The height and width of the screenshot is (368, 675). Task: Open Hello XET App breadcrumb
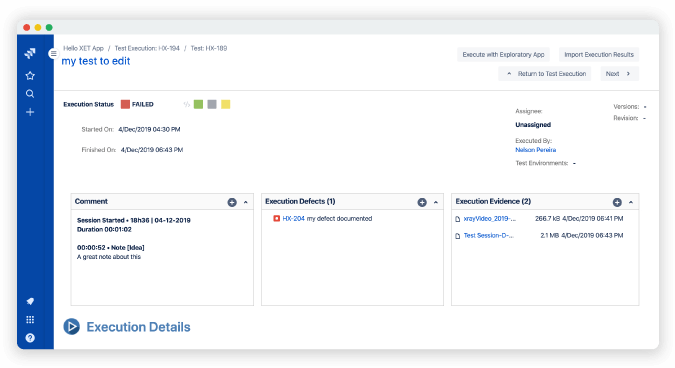[84, 48]
